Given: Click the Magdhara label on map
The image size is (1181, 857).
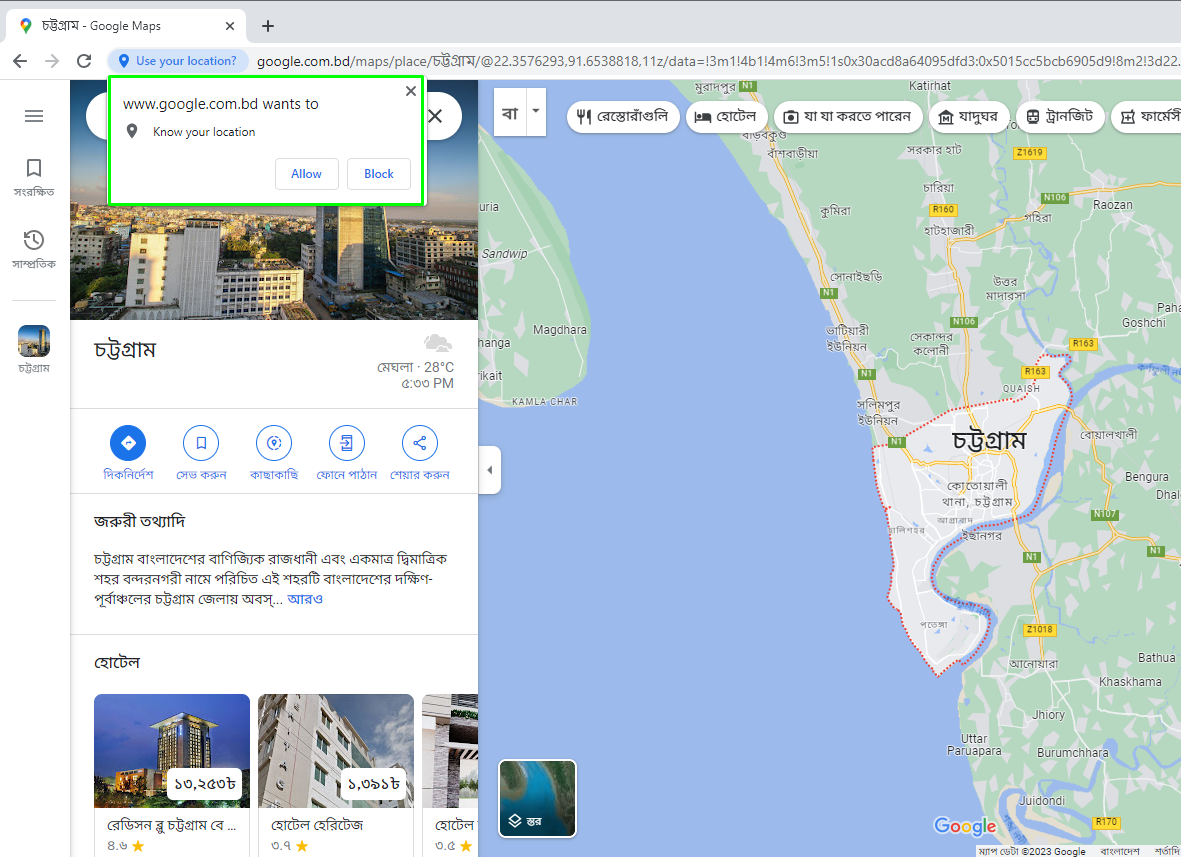Looking at the screenshot, I should tap(560, 330).
